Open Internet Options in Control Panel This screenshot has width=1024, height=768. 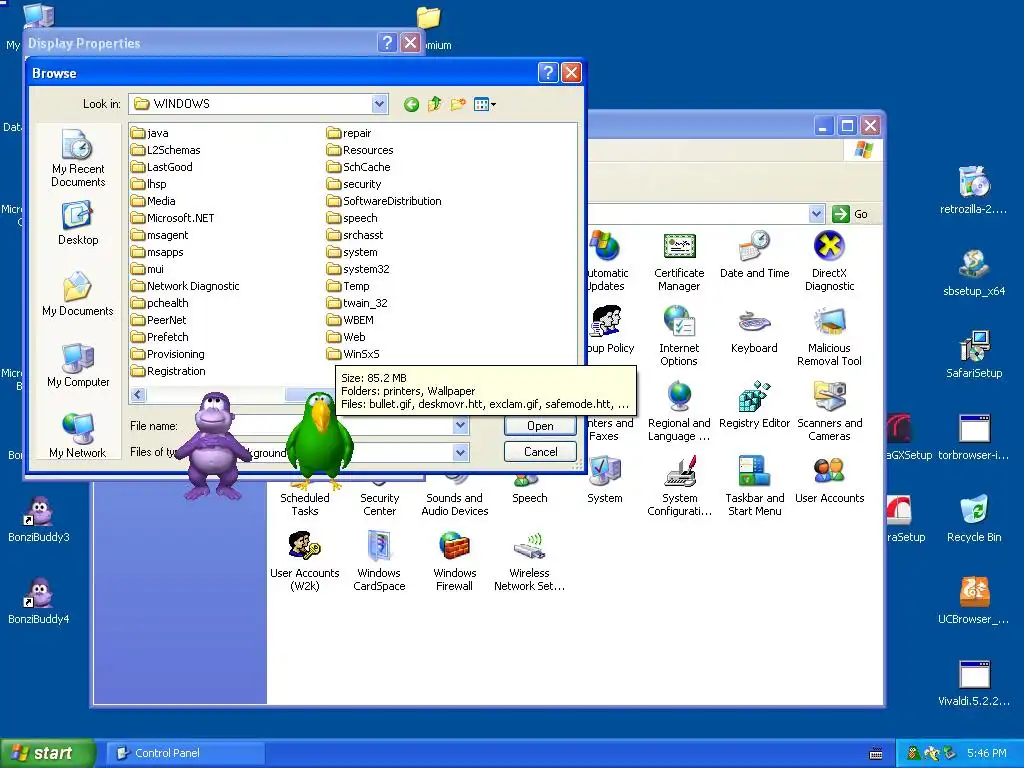[x=679, y=336]
